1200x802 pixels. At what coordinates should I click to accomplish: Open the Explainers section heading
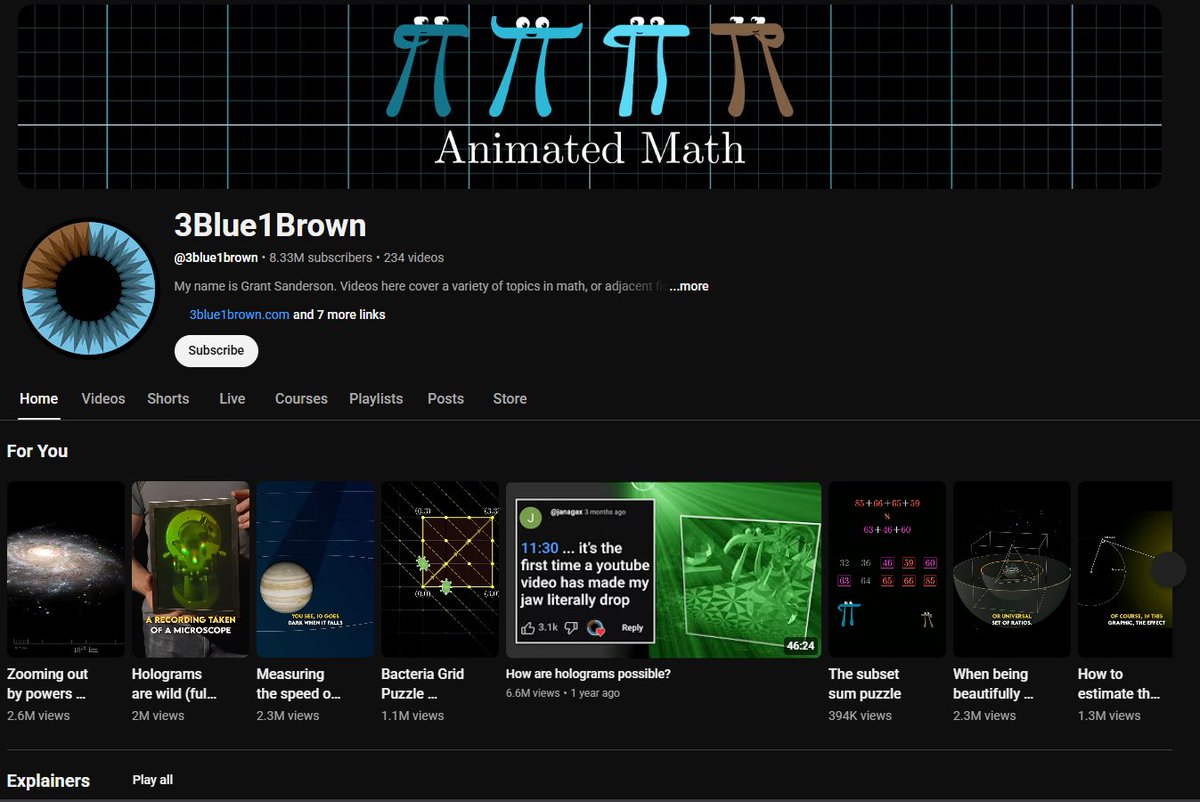(48, 781)
